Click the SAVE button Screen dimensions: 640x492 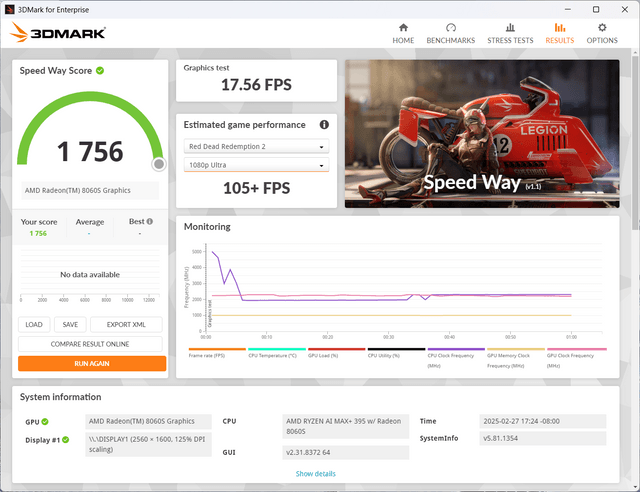click(70, 325)
